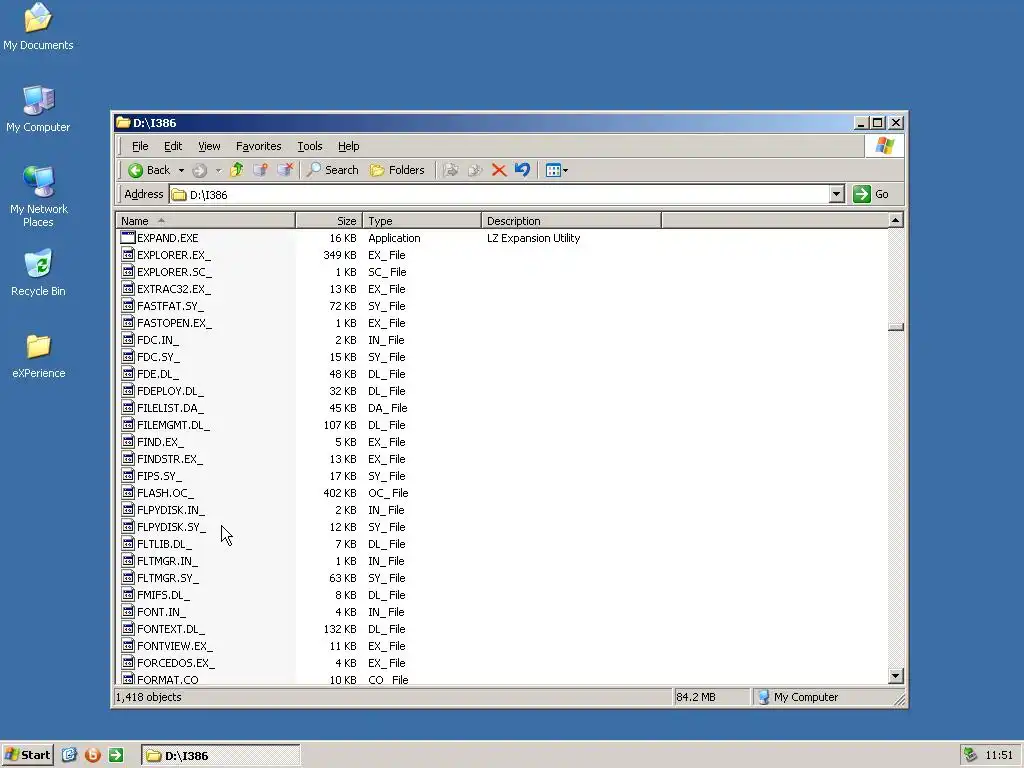Click the Start button

point(27,755)
